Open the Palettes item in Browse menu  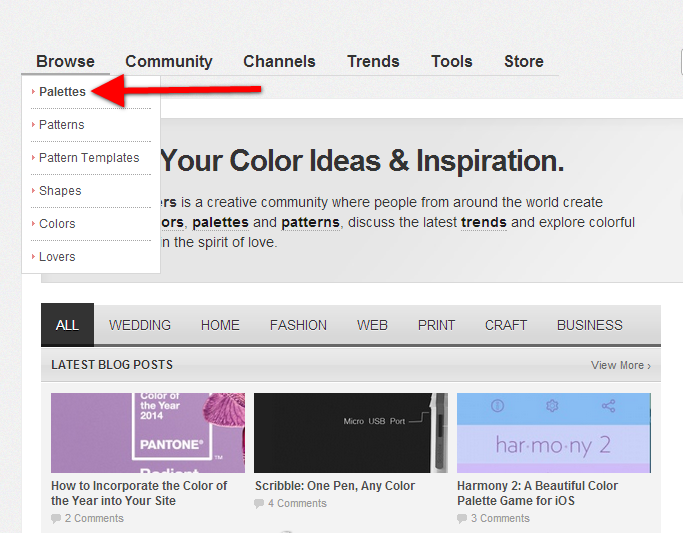tap(62, 92)
